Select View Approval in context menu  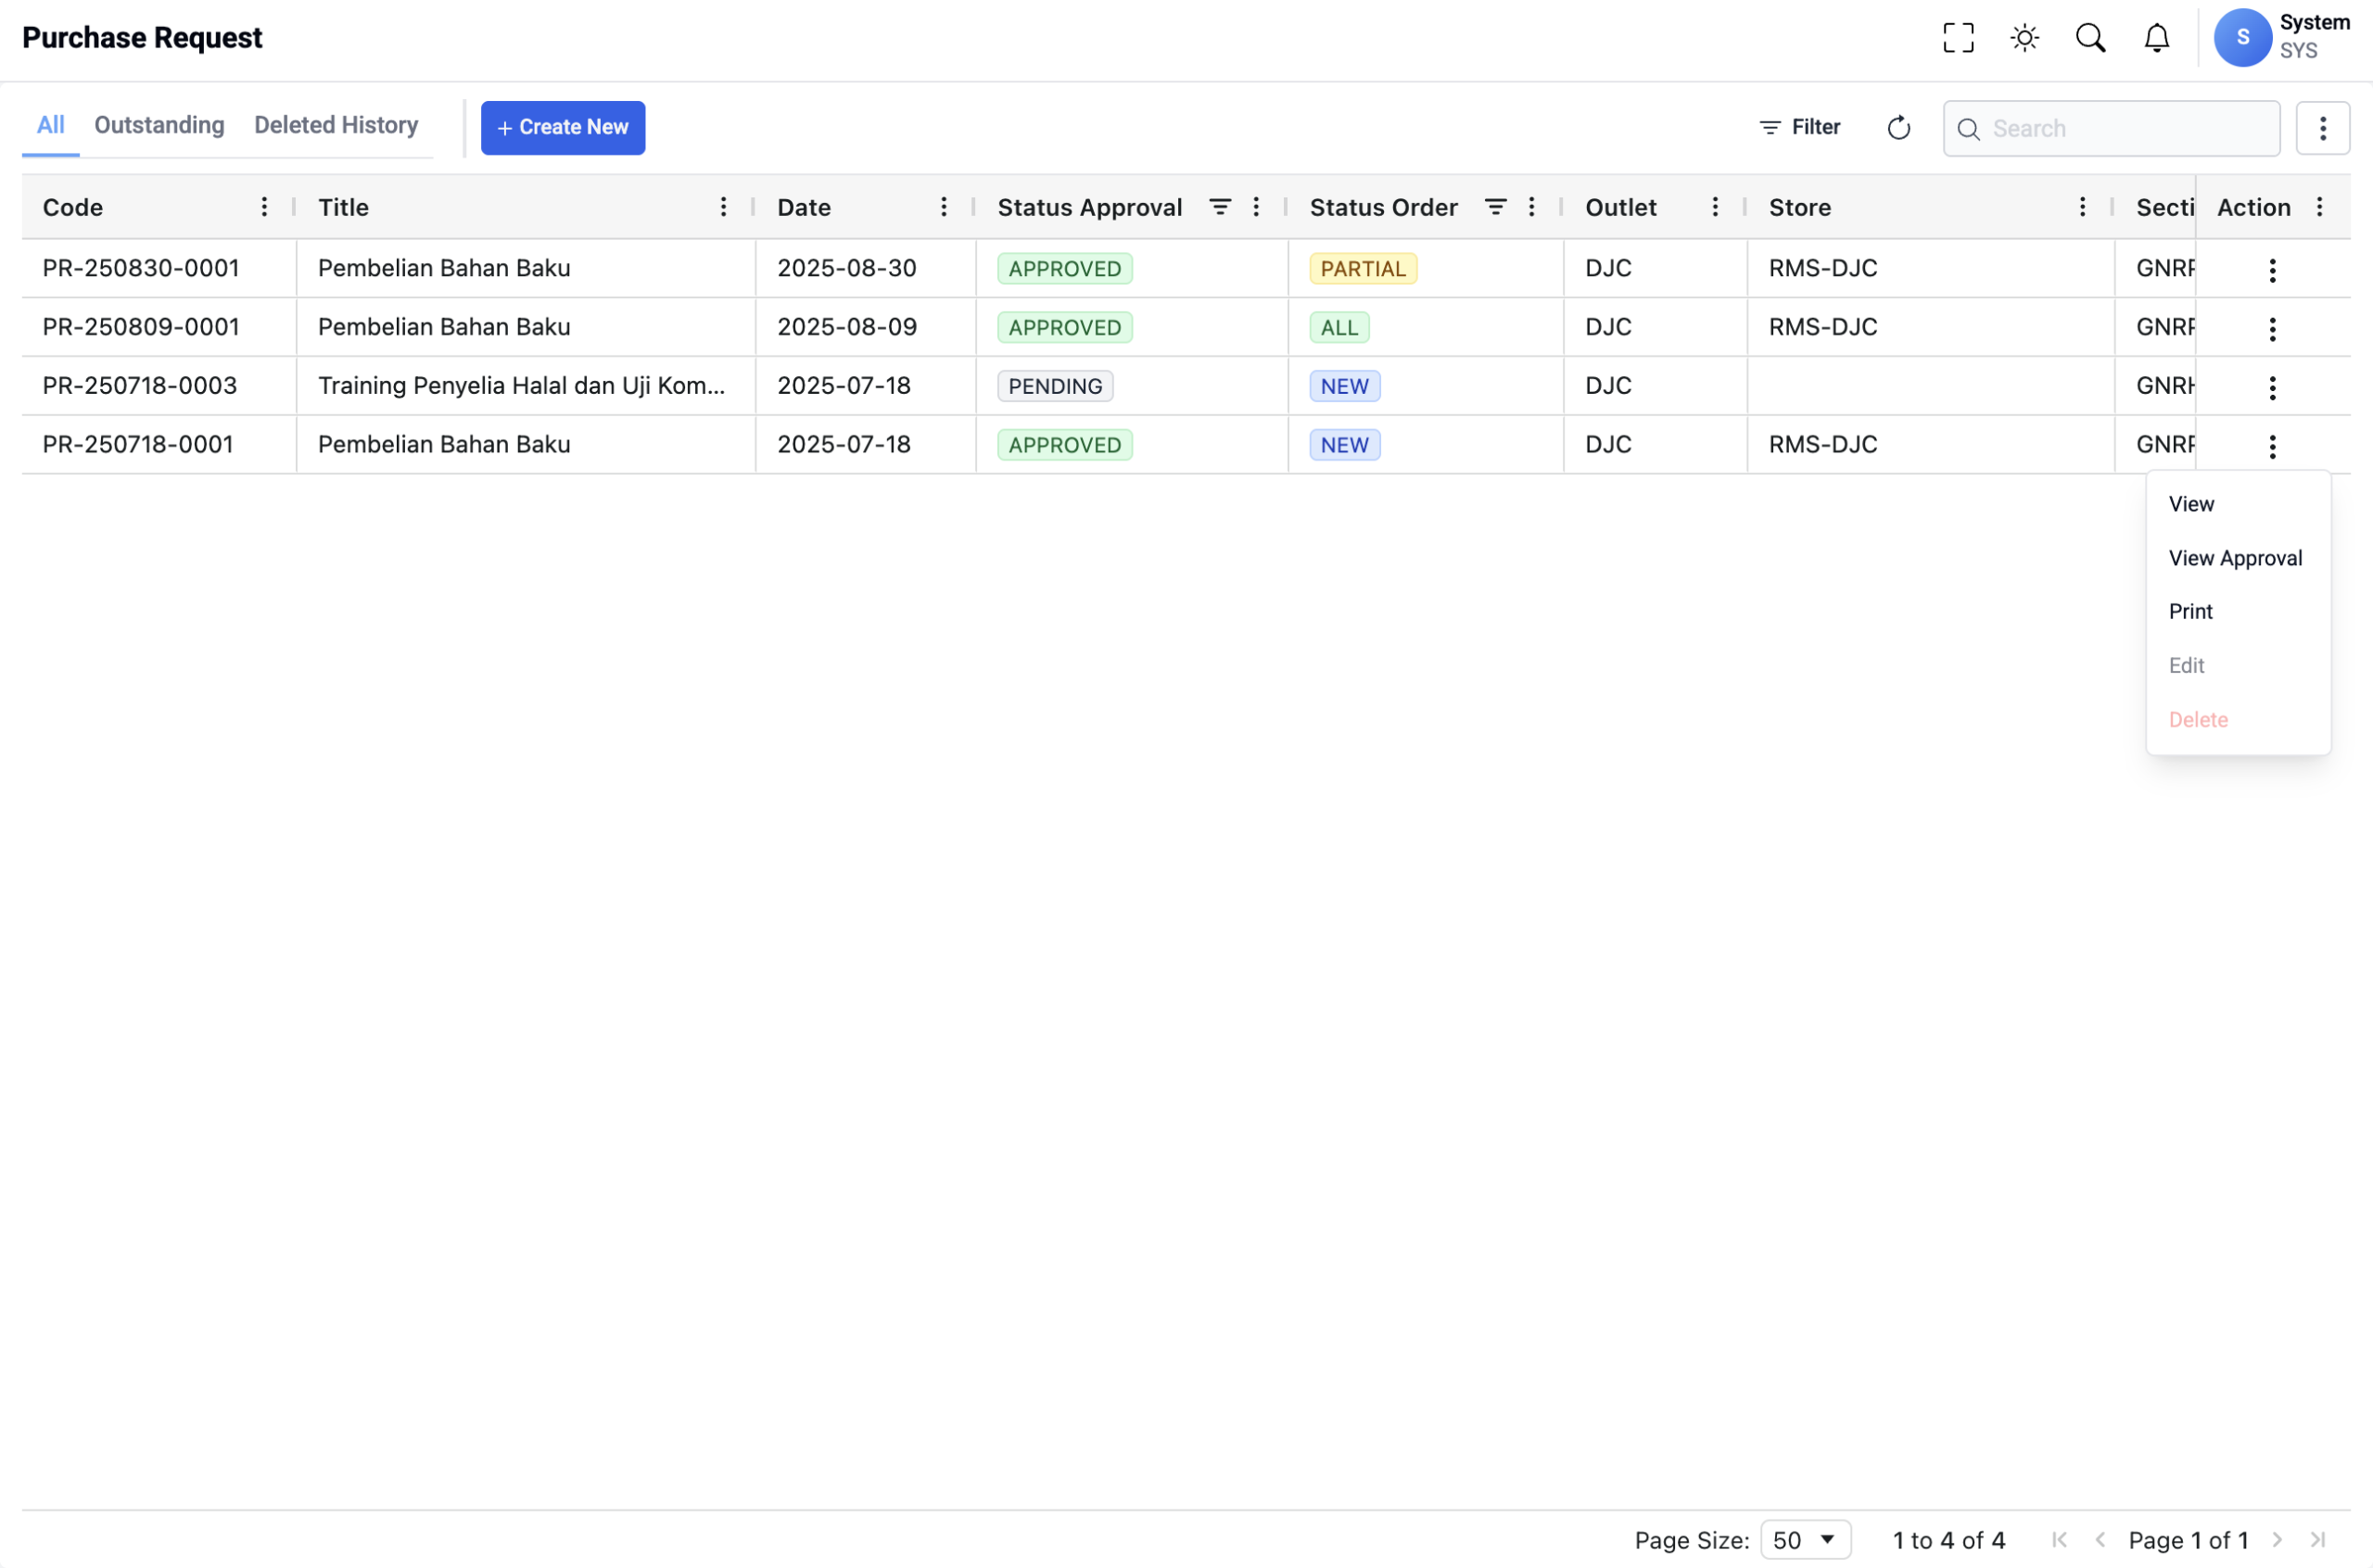[2235, 558]
